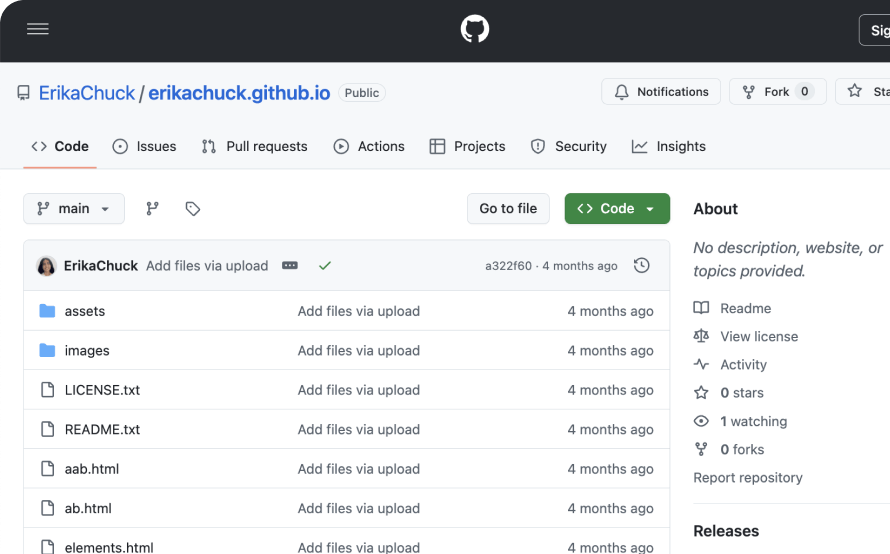Click the fork count badge showing 0

click(804, 91)
